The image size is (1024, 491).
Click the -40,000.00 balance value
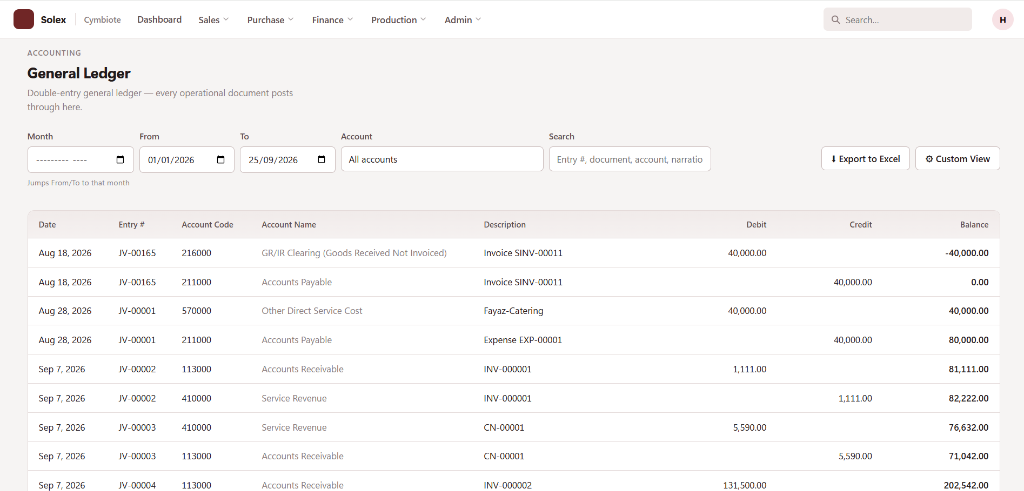click(x=967, y=253)
